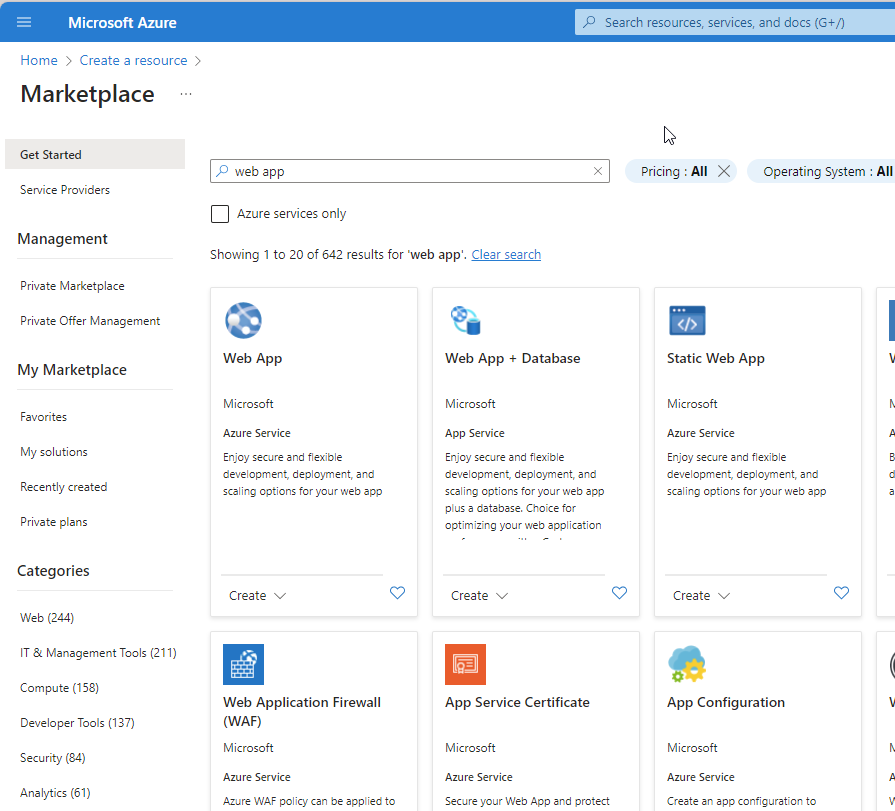895x811 pixels.
Task: Click the Marketplace page heading
Action: point(87,94)
